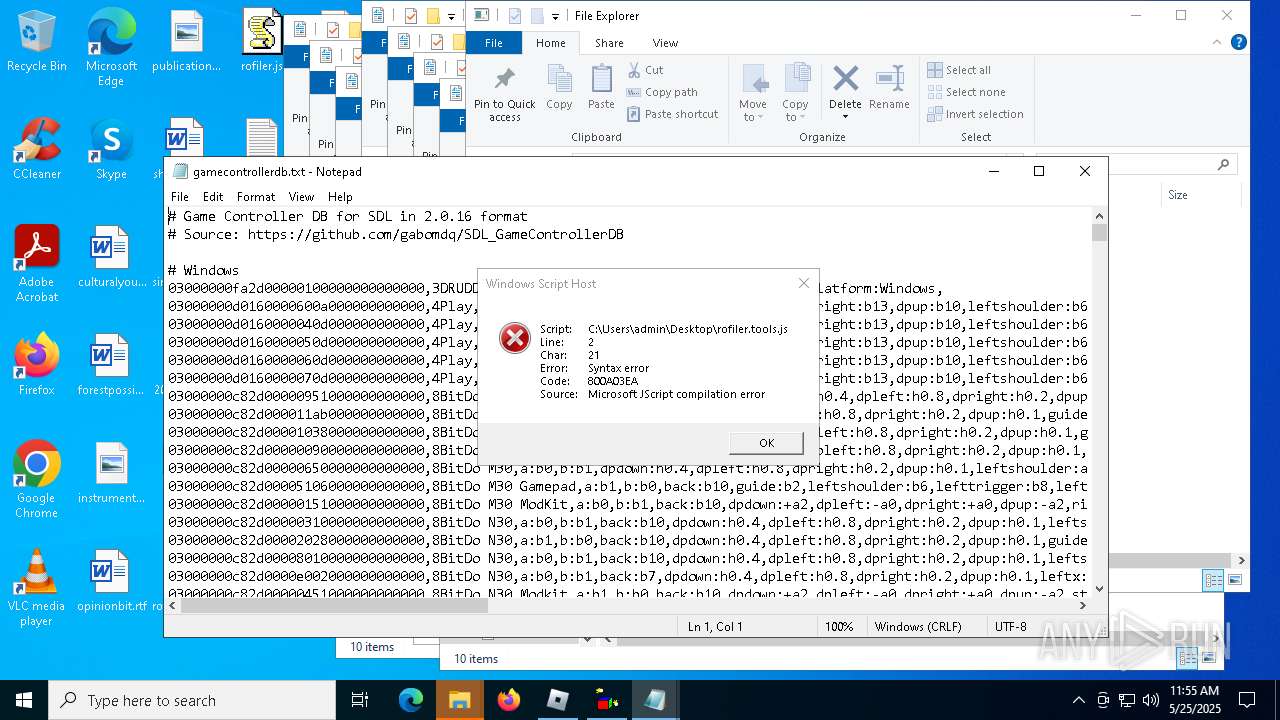Open Notepad's Help menu
This screenshot has height=720, width=1280.
tap(340, 197)
